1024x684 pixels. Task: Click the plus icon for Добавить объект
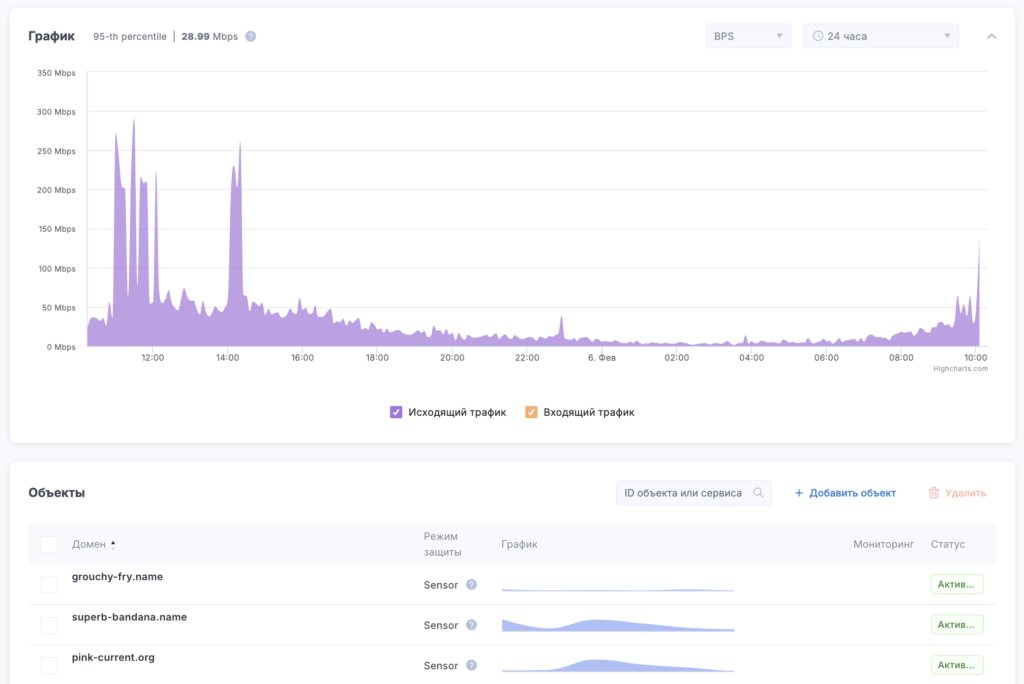799,493
